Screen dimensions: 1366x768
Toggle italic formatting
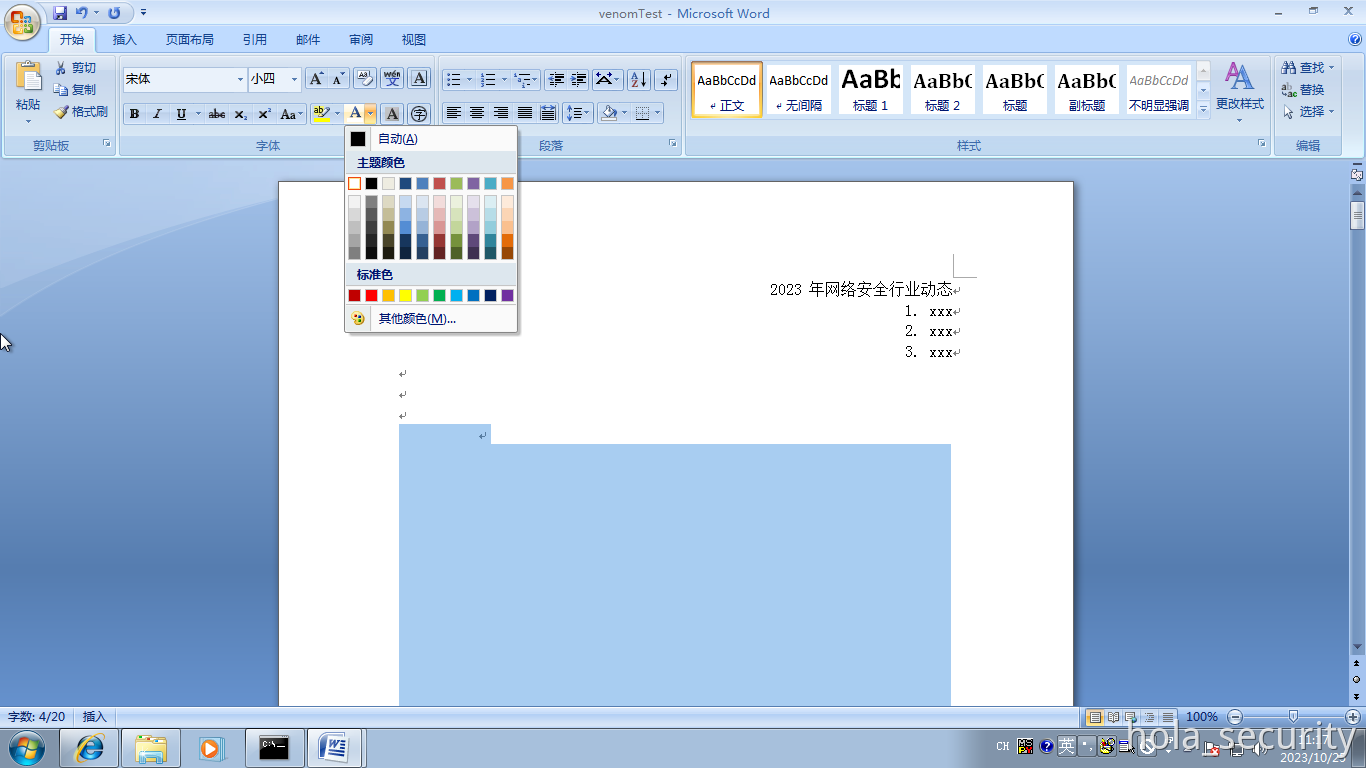point(157,113)
